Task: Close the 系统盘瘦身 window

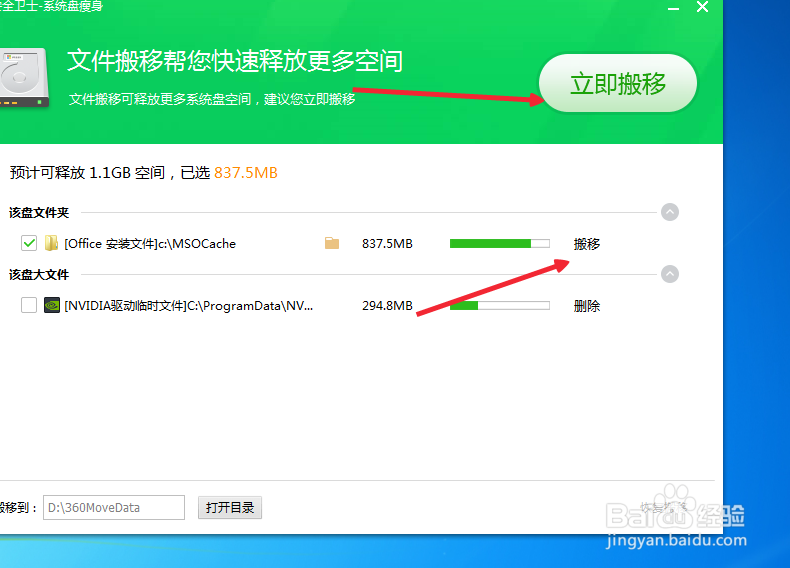Action: point(702,7)
